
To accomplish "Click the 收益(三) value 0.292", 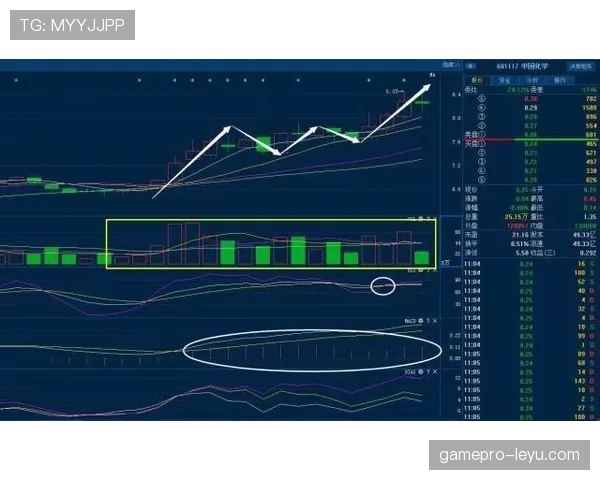I will (588, 253).
